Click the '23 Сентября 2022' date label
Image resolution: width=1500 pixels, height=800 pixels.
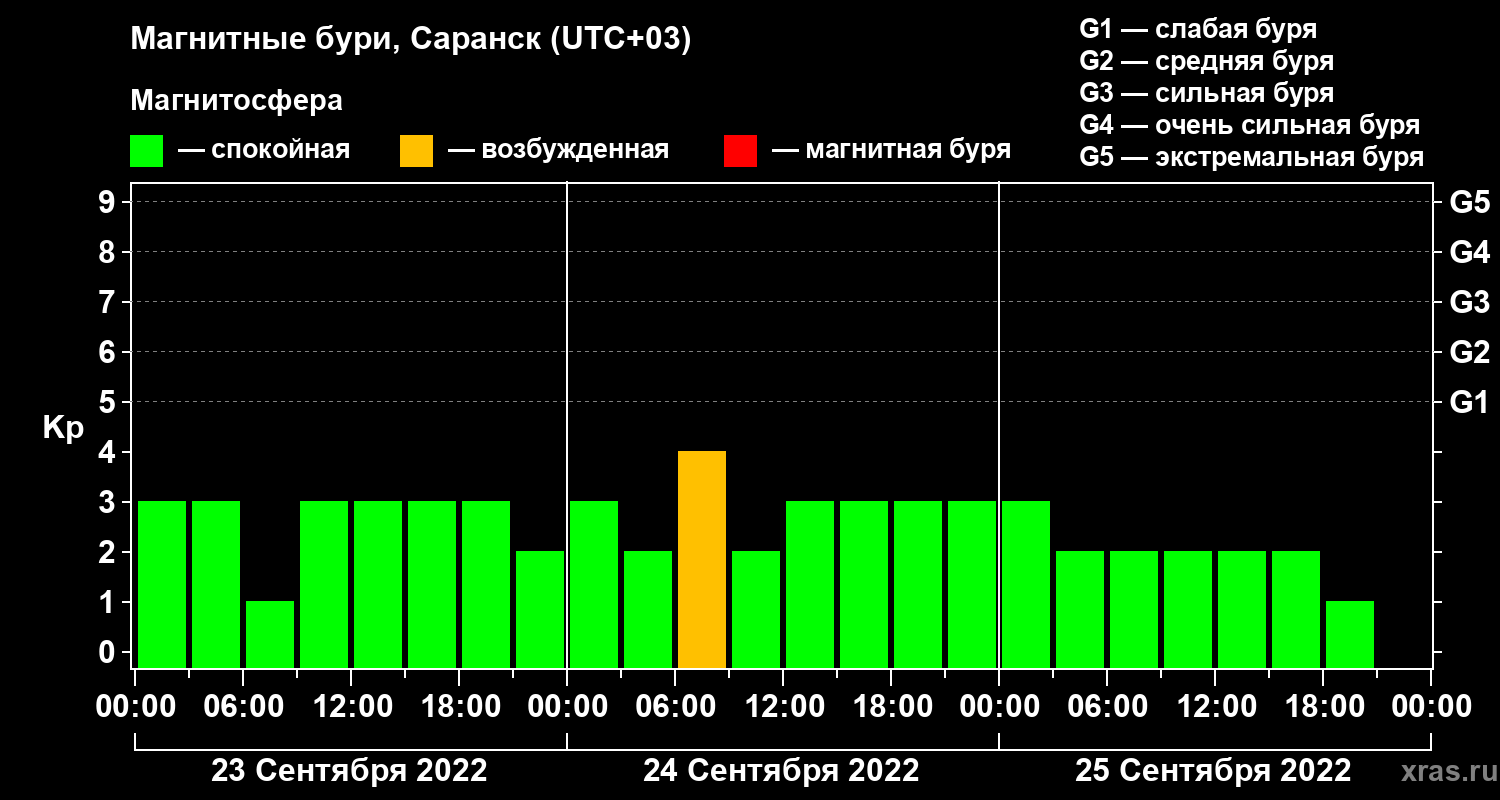(349, 771)
